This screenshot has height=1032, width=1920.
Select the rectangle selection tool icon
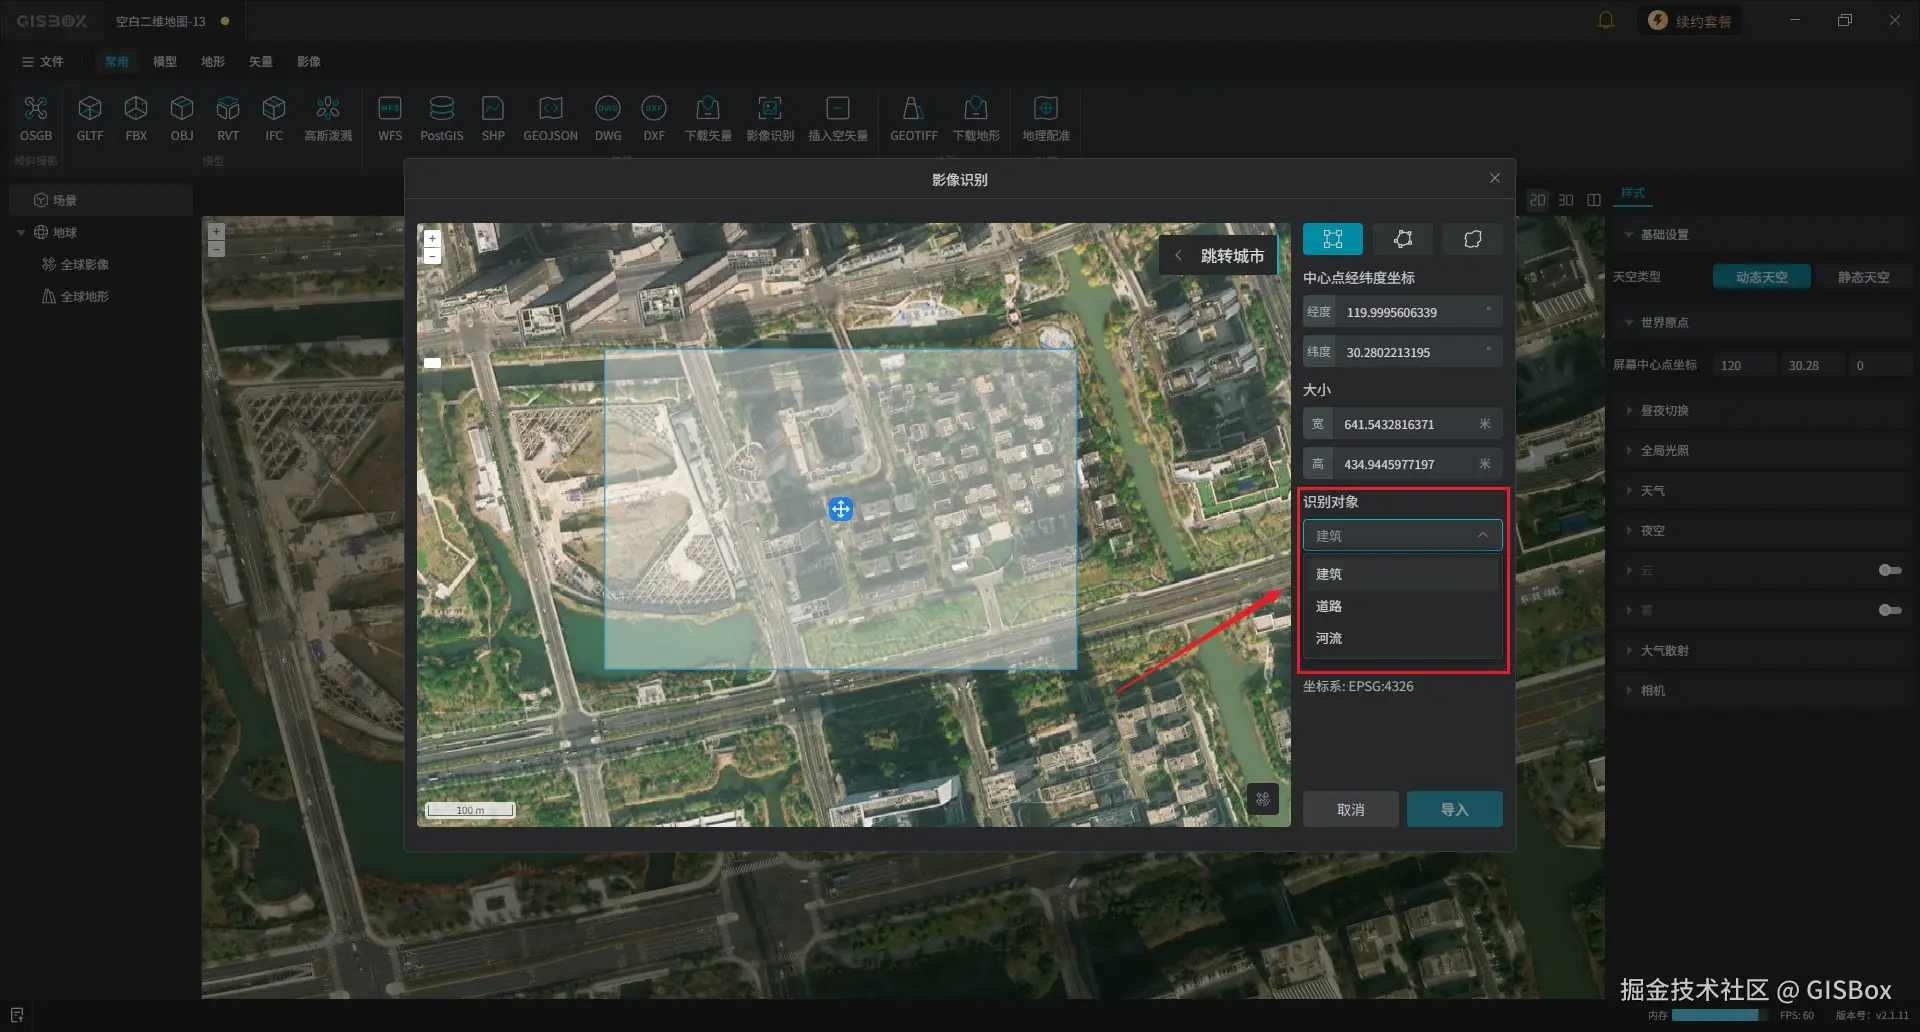pyautogui.click(x=1332, y=239)
